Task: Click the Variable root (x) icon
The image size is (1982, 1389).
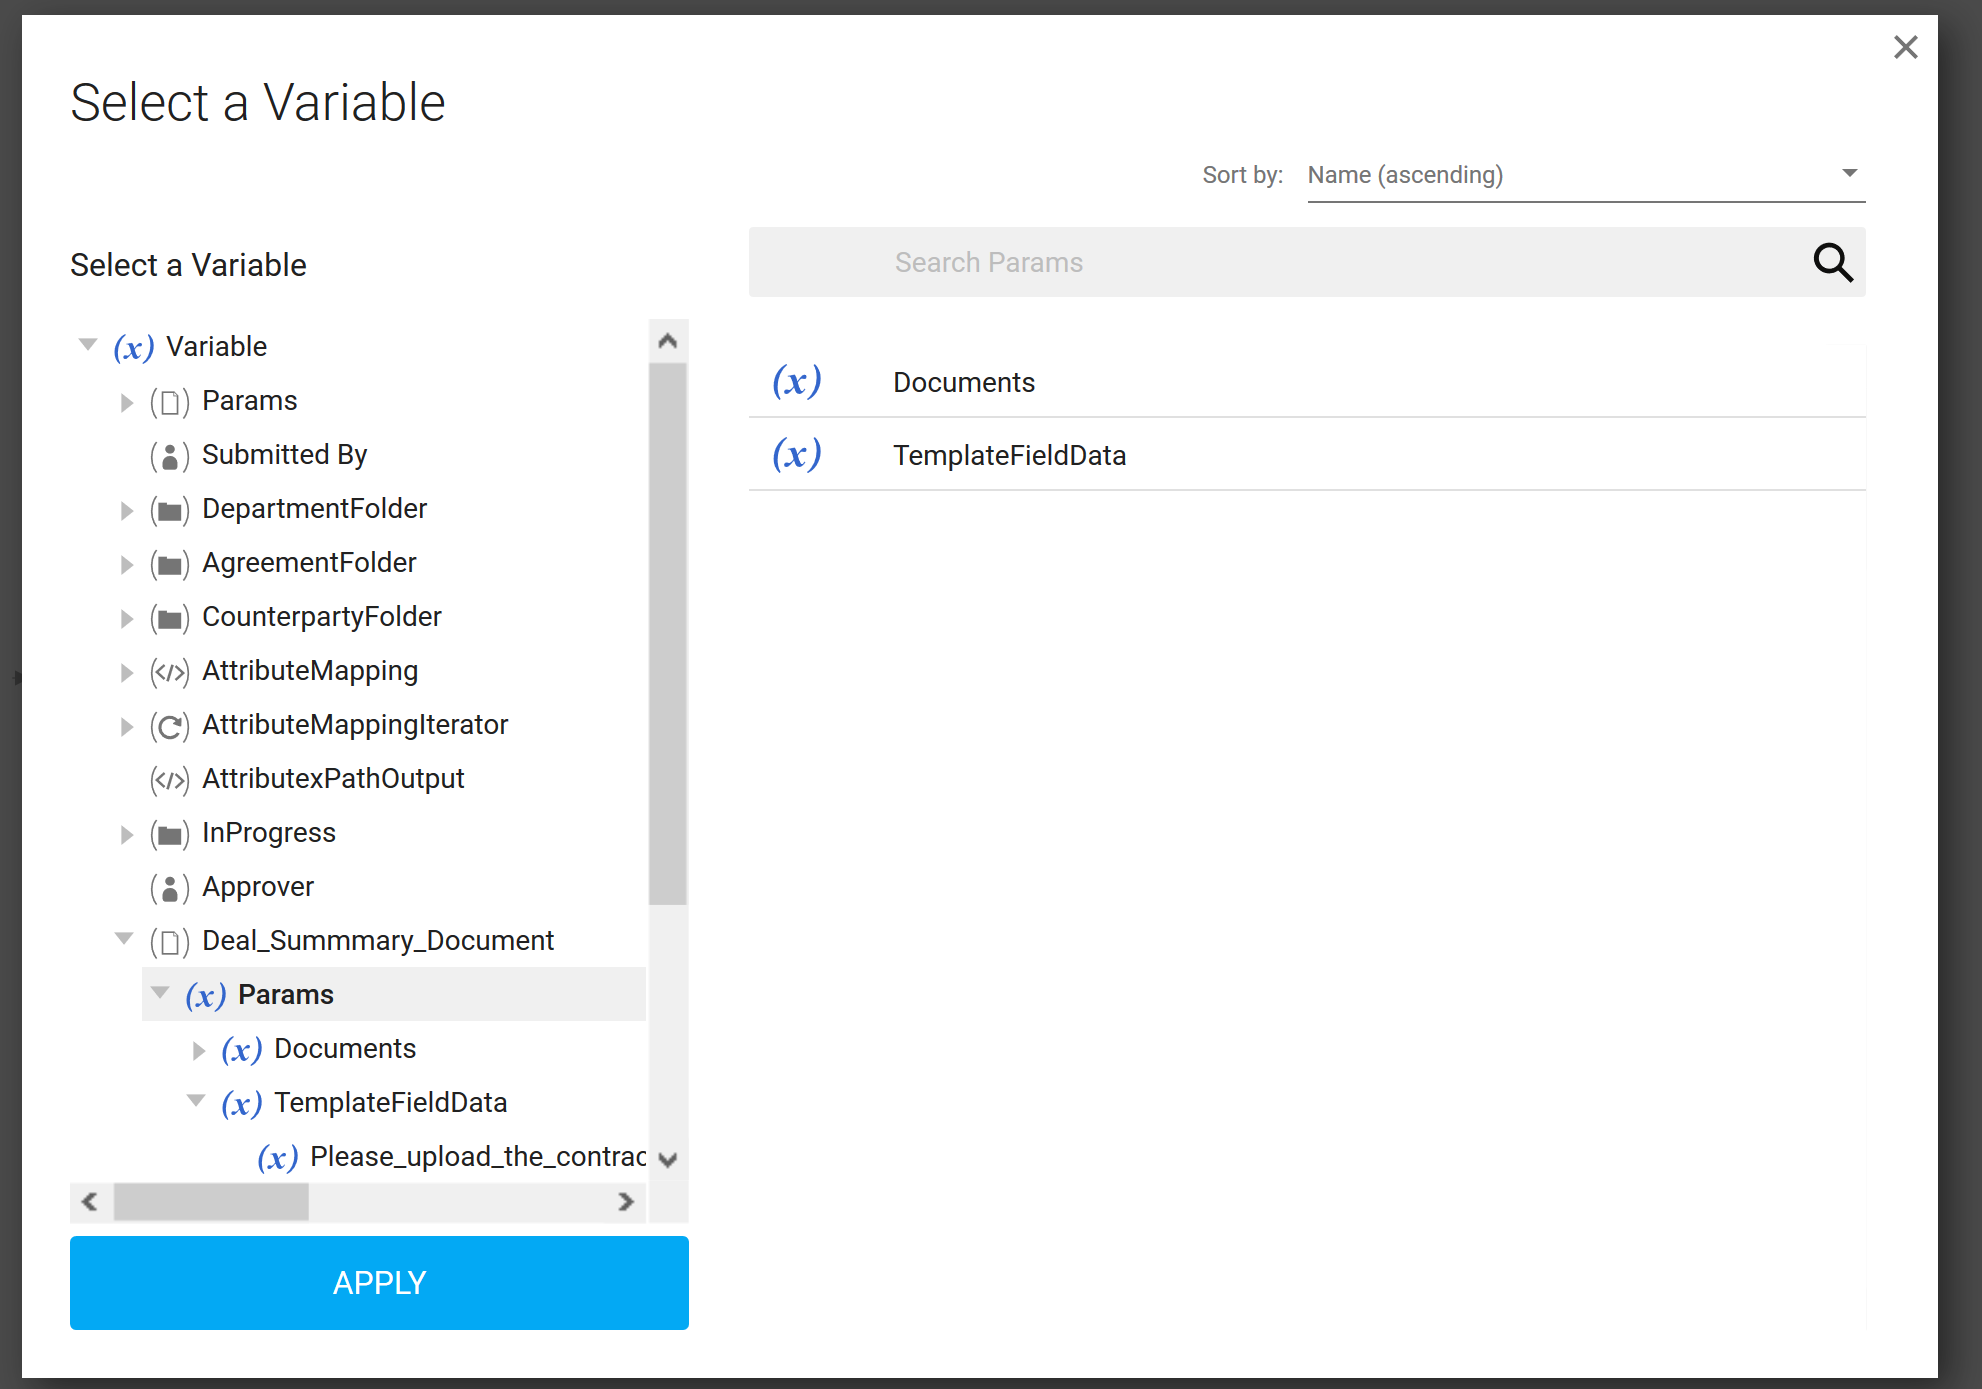Action: tap(133, 347)
